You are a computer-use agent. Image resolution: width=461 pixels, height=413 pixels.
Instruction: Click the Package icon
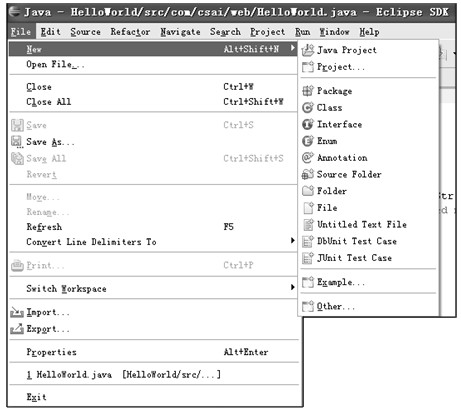click(308, 91)
